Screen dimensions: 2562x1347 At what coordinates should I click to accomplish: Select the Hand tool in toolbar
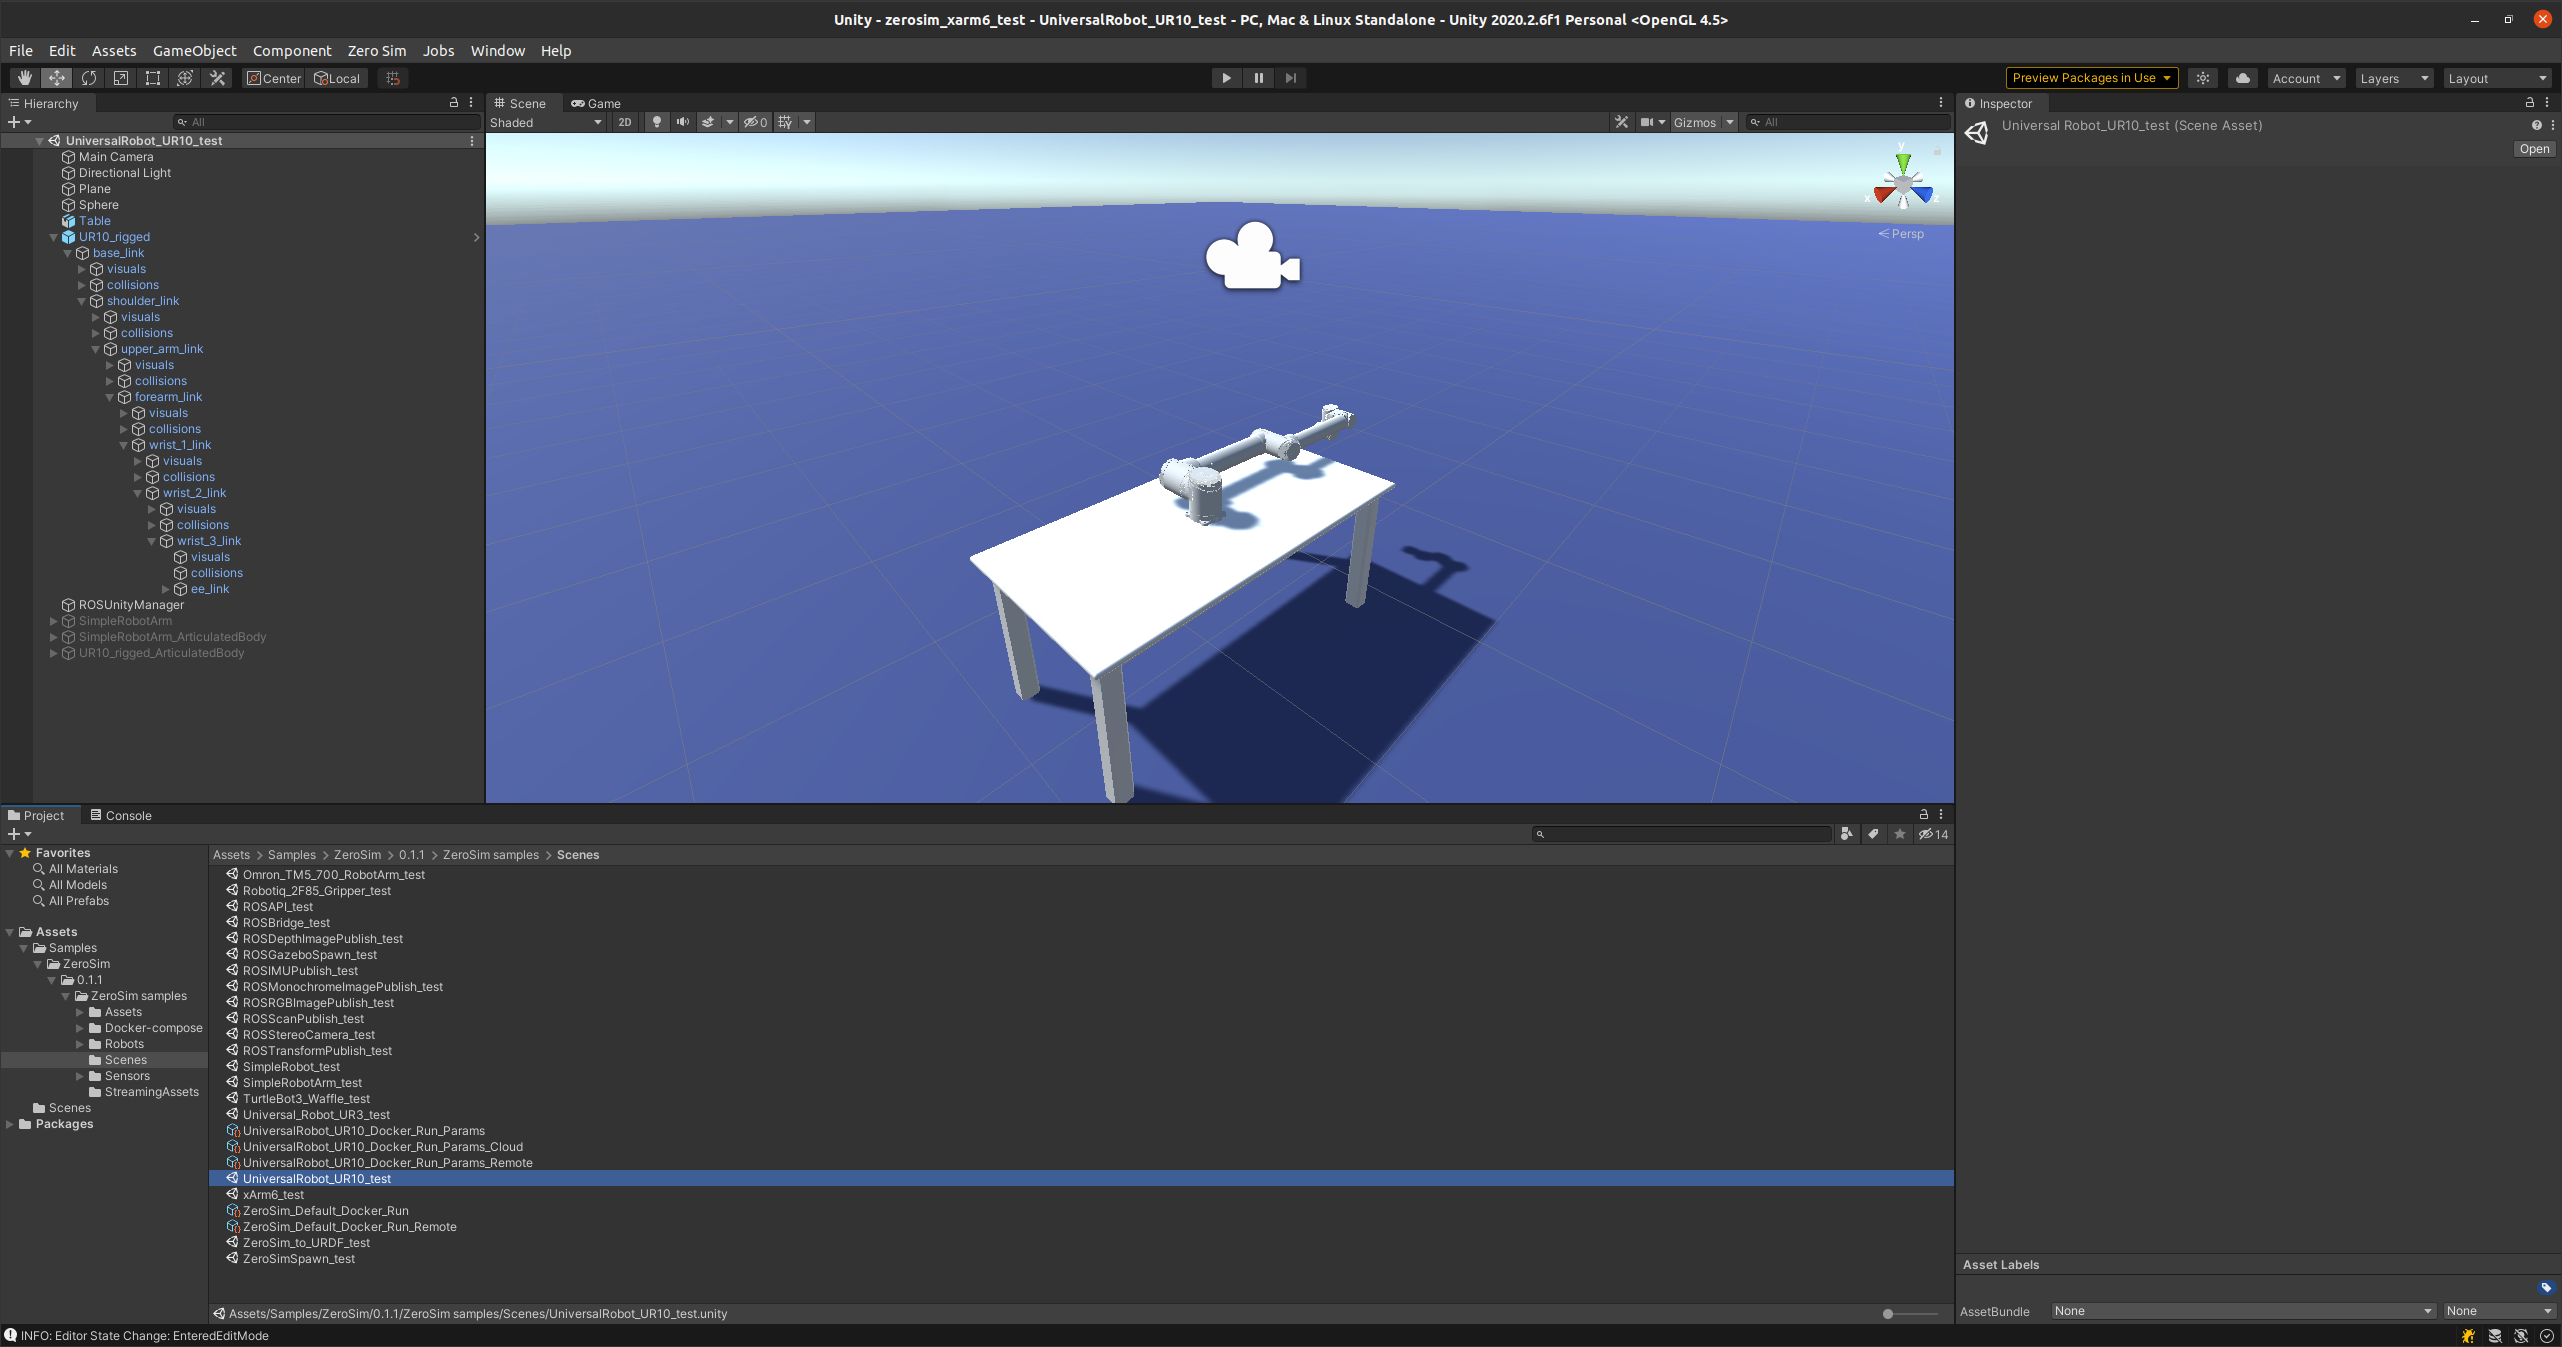pos(24,78)
